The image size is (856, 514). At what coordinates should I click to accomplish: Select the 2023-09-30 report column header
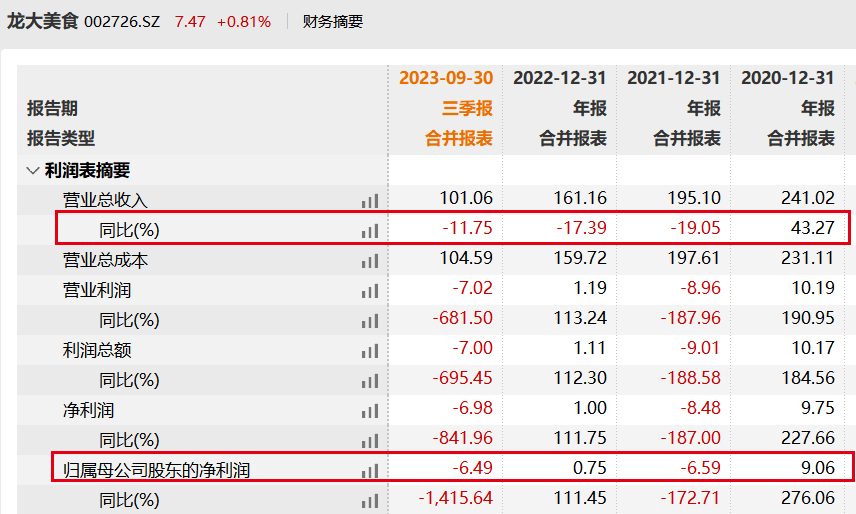pos(446,78)
